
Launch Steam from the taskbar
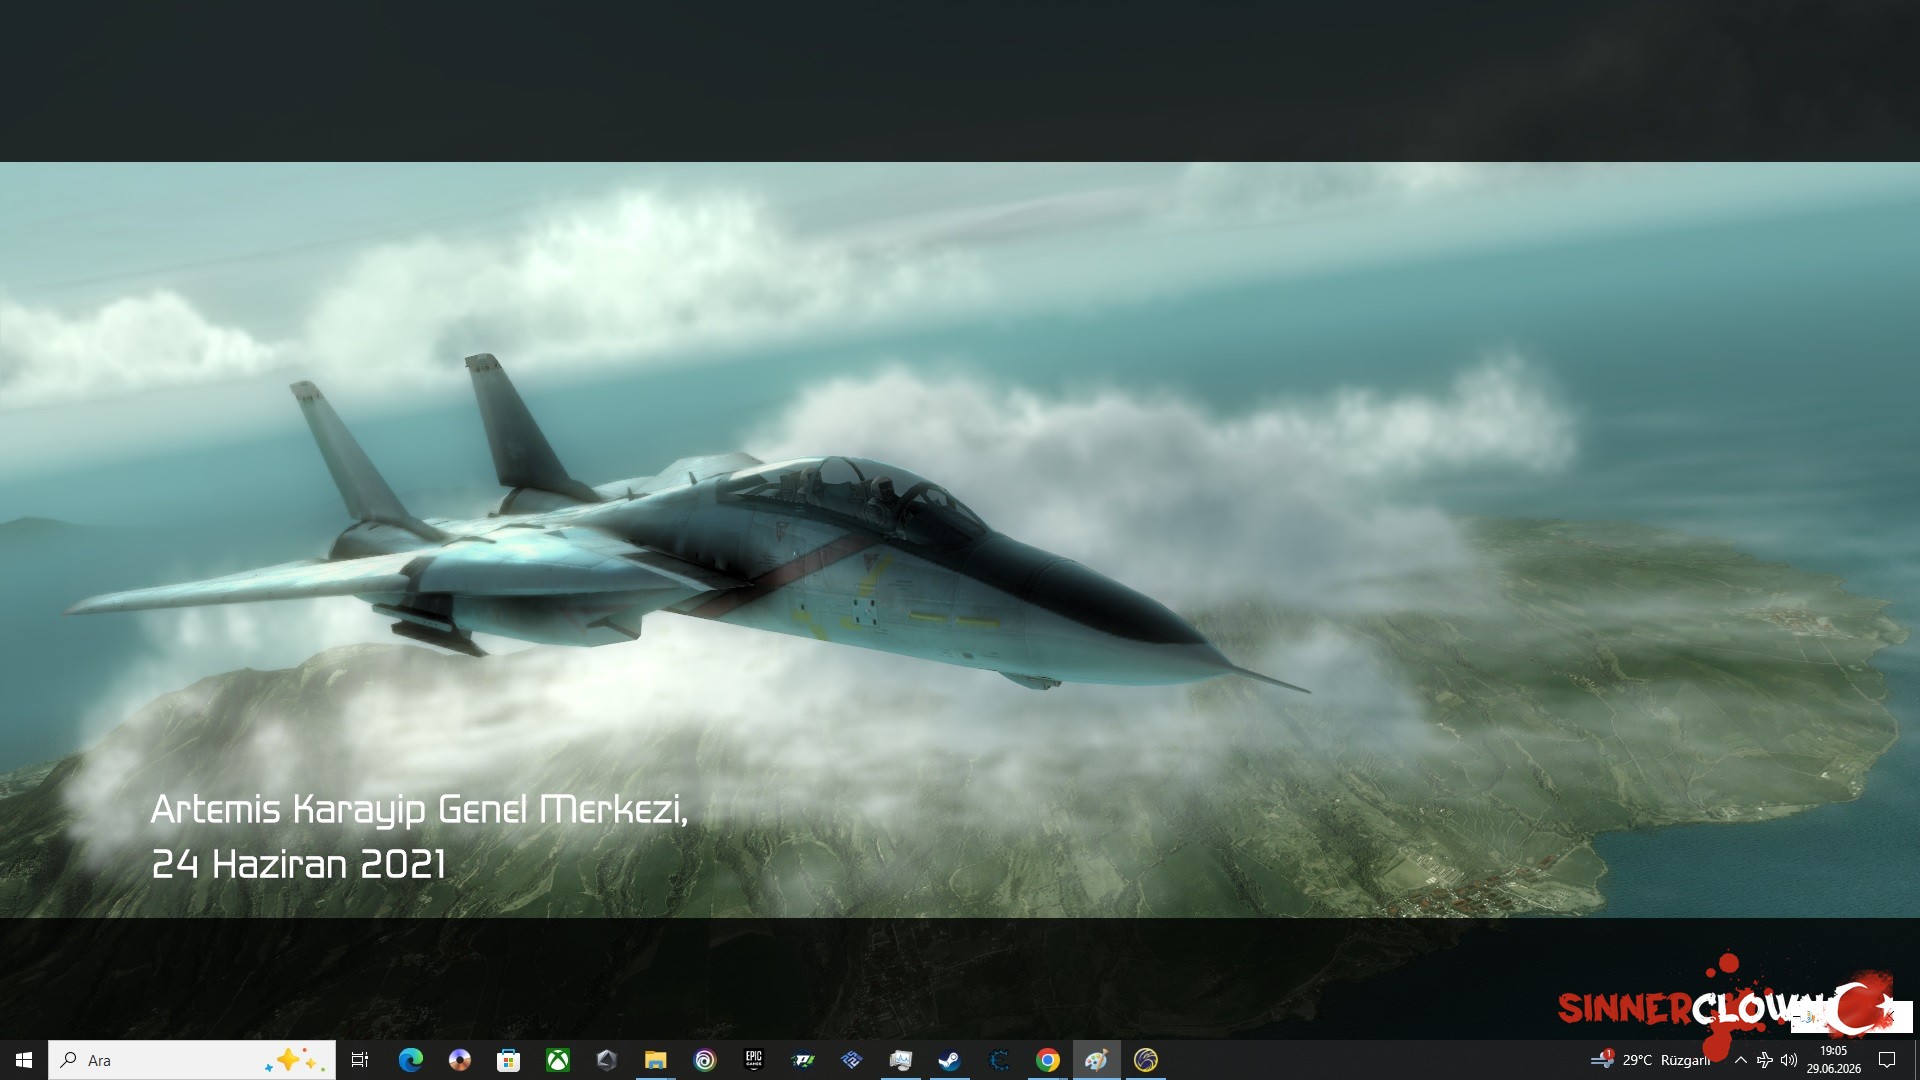pos(949,1060)
